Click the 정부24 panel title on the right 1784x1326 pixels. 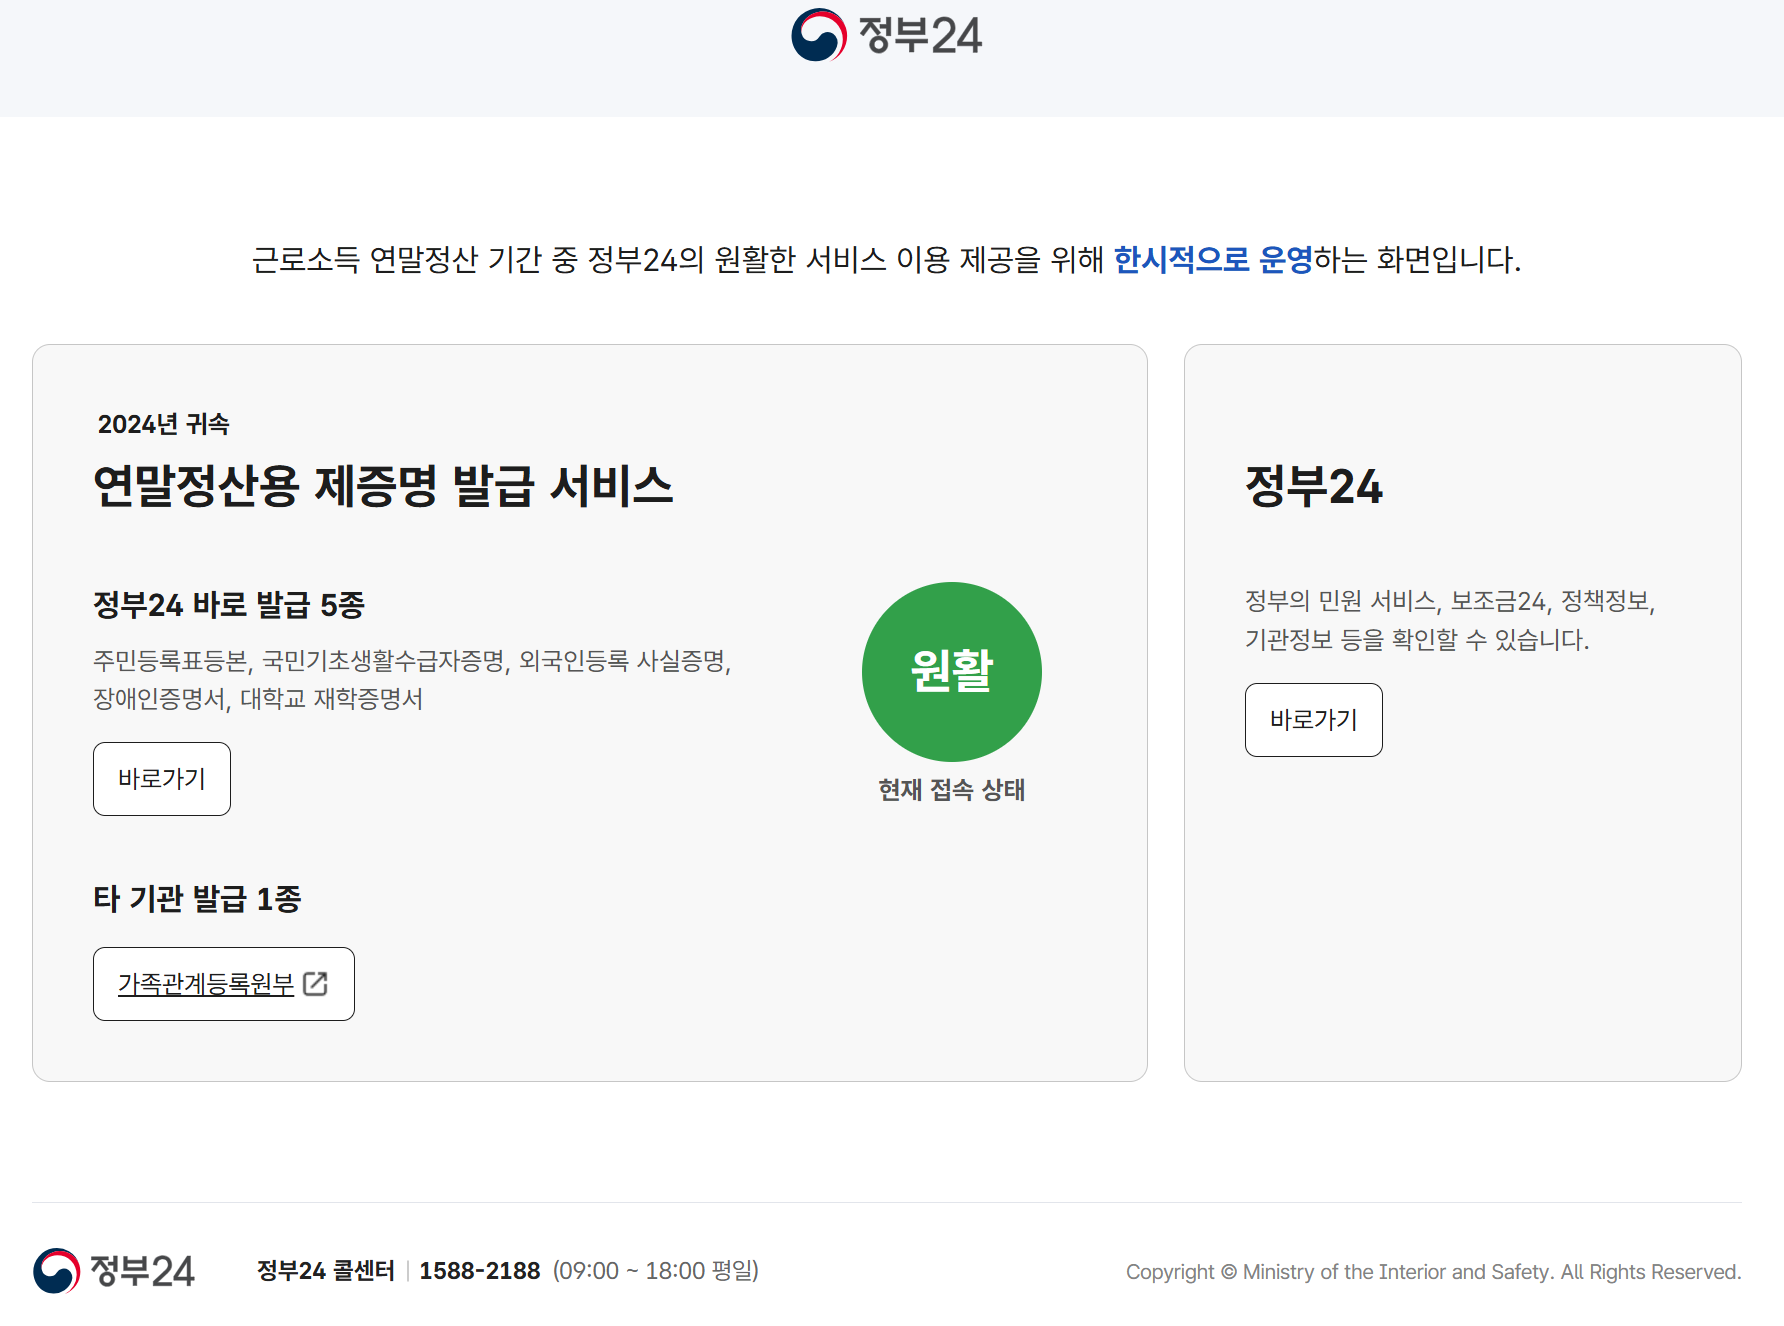pos(1312,488)
